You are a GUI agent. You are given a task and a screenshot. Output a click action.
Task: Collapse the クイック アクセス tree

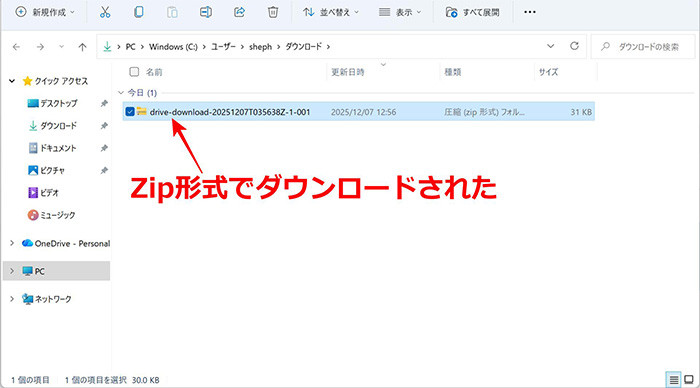(12, 81)
